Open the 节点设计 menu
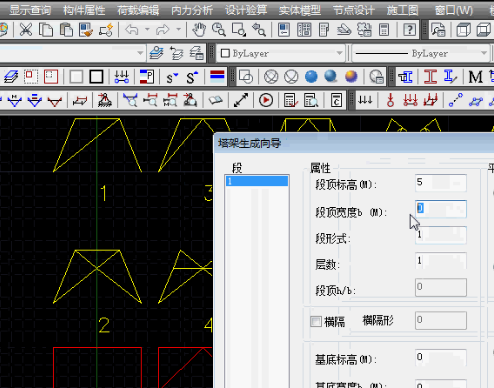This screenshot has width=494, height=388. (x=354, y=11)
